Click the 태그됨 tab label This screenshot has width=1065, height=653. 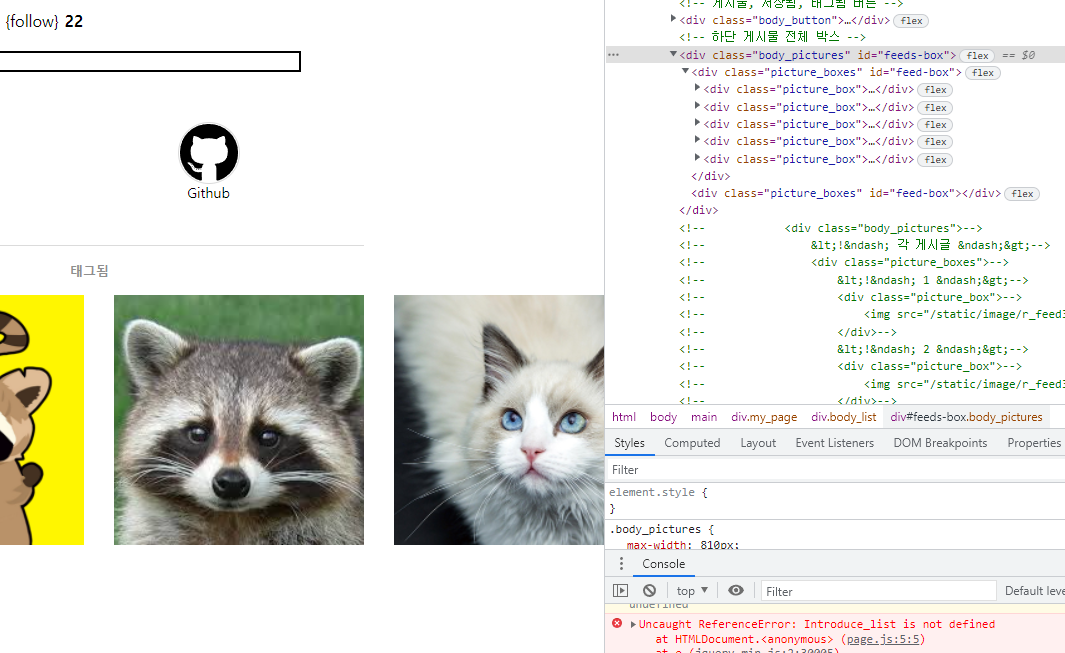(89, 270)
